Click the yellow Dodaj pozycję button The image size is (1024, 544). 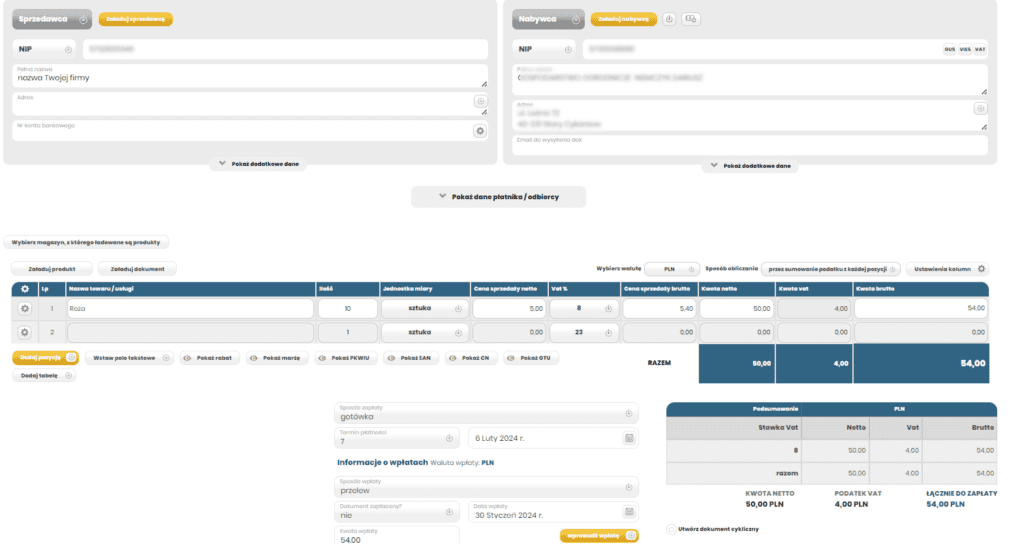click(45, 357)
